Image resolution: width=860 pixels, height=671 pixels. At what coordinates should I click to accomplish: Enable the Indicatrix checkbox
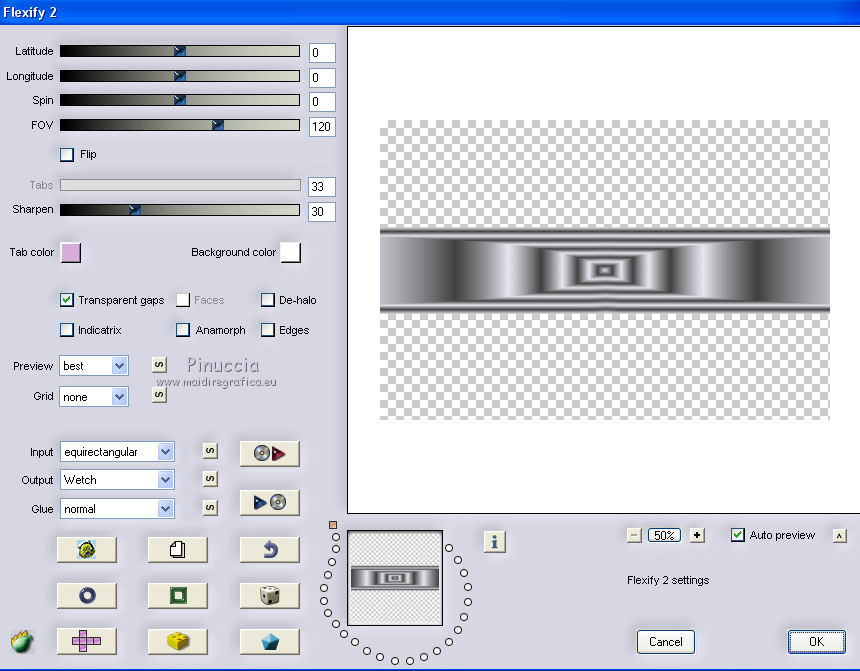tap(67, 330)
